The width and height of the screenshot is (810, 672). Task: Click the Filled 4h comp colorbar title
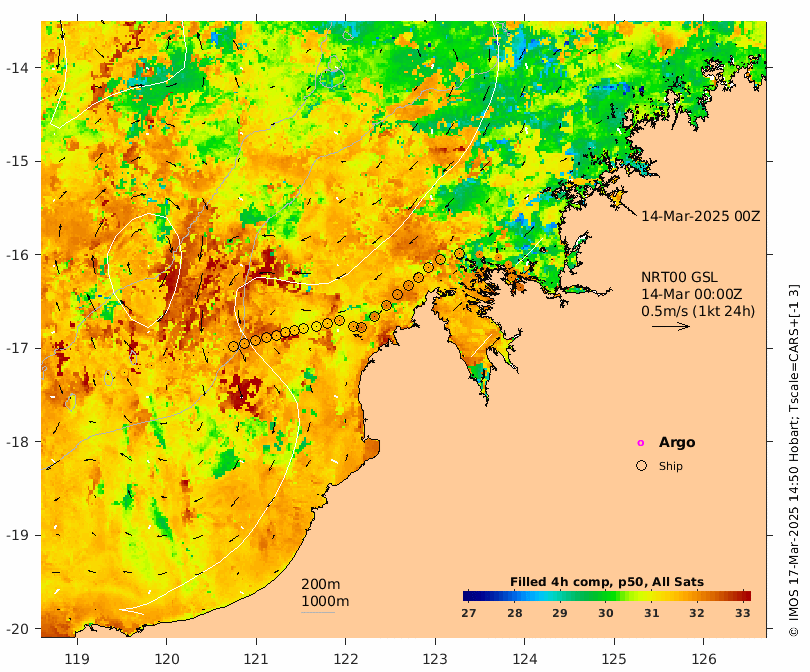point(606,582)
